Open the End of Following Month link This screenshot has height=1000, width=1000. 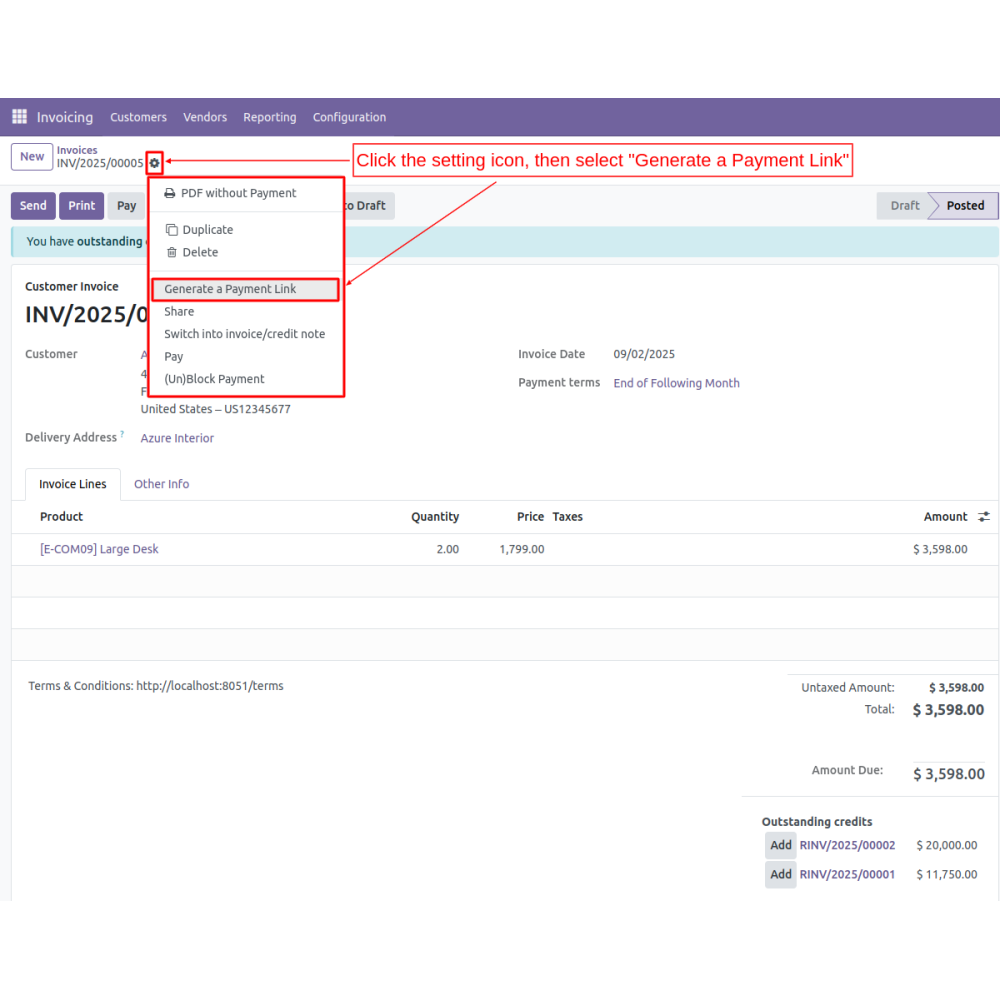676,383
